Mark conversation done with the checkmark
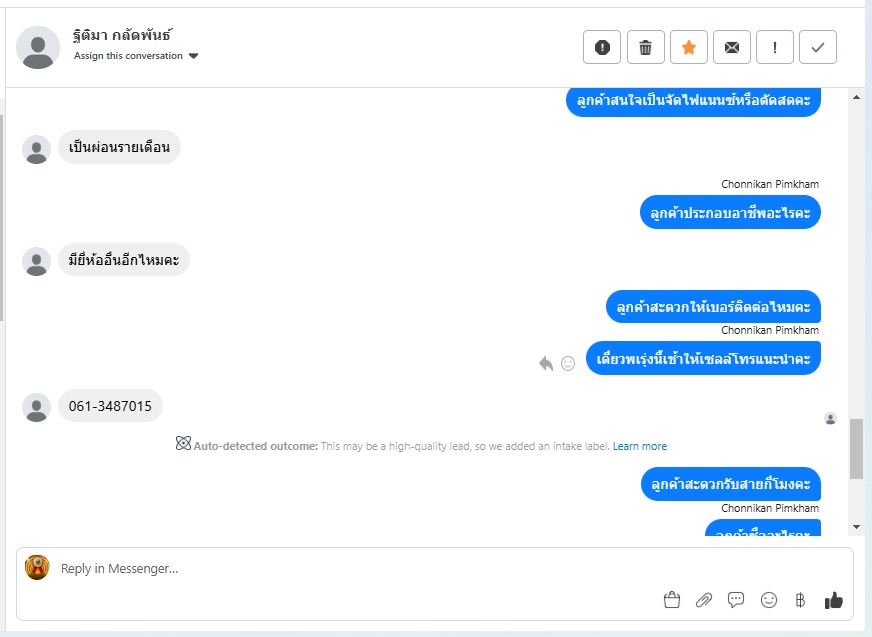Screen dimensions: 872x637 pyautogui.click(x=818, y=47)
